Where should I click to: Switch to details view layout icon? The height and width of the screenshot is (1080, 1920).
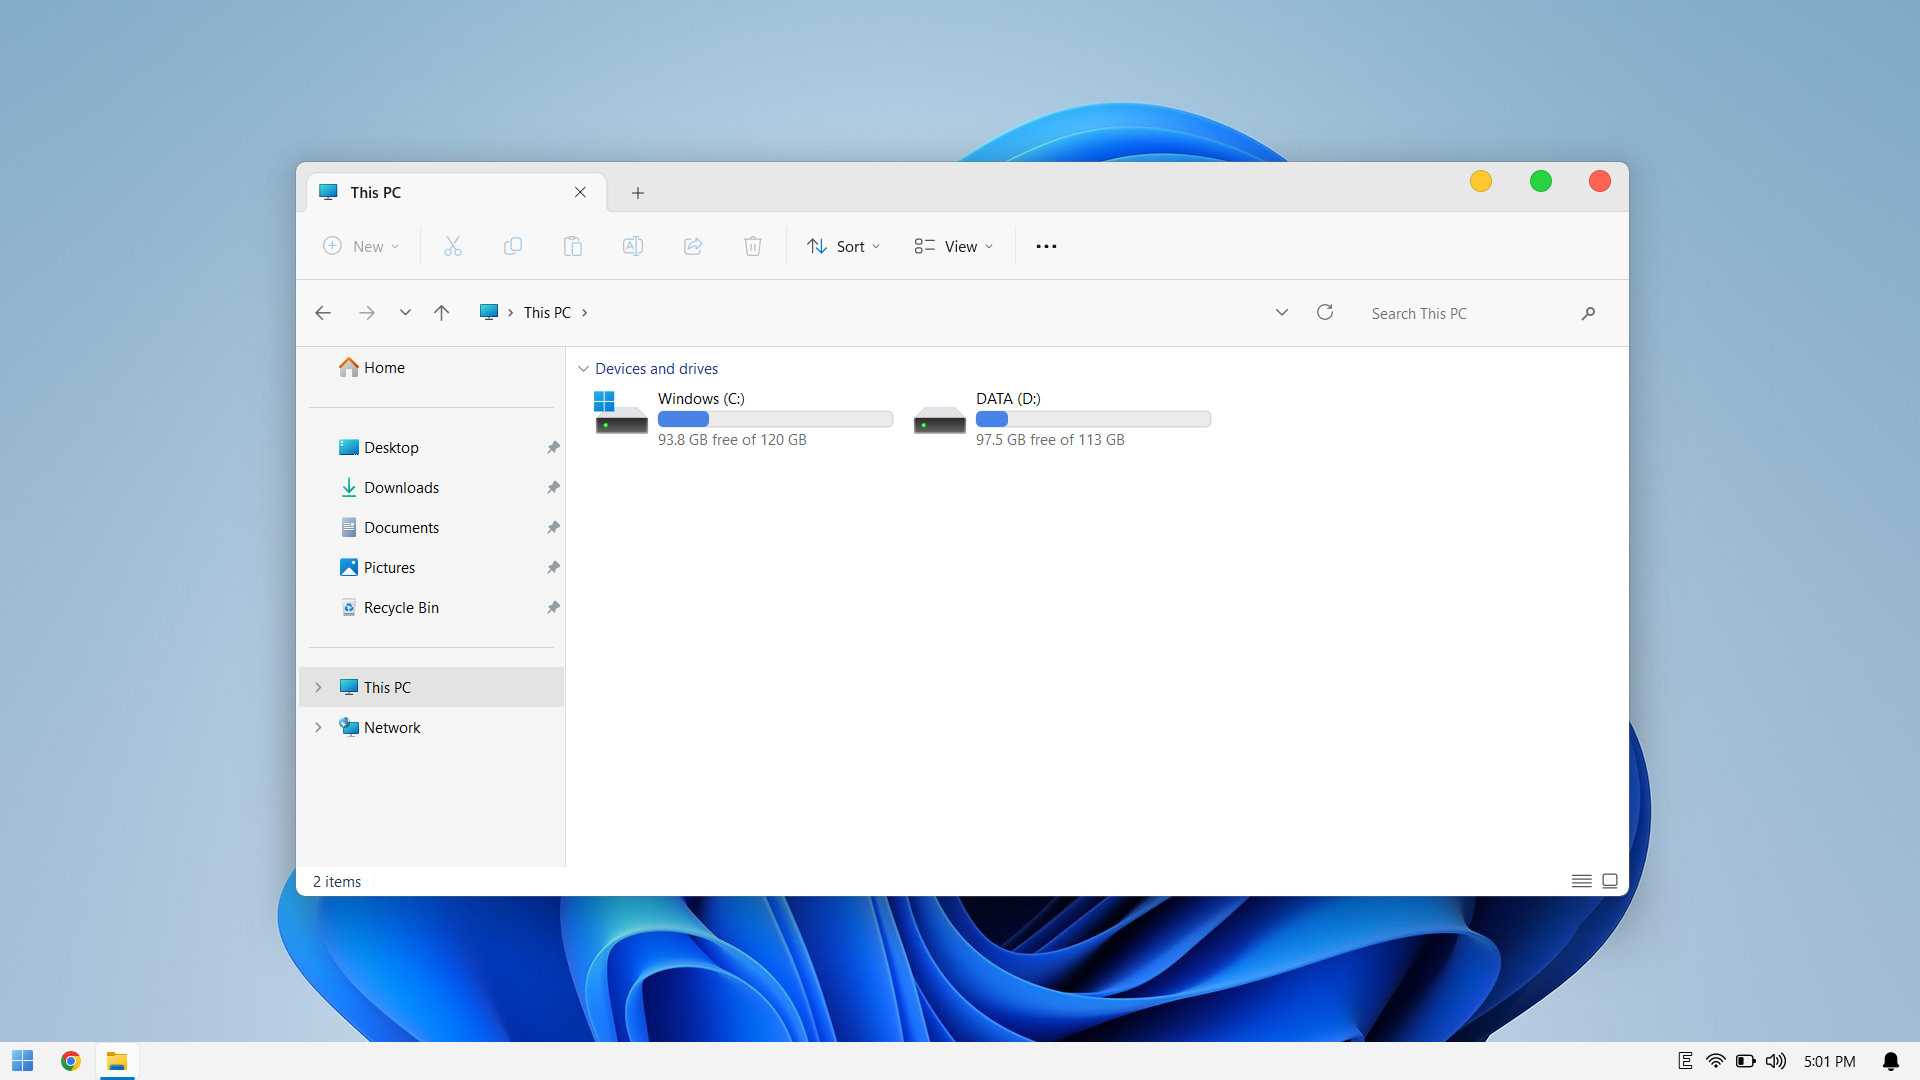(1581, 881)
